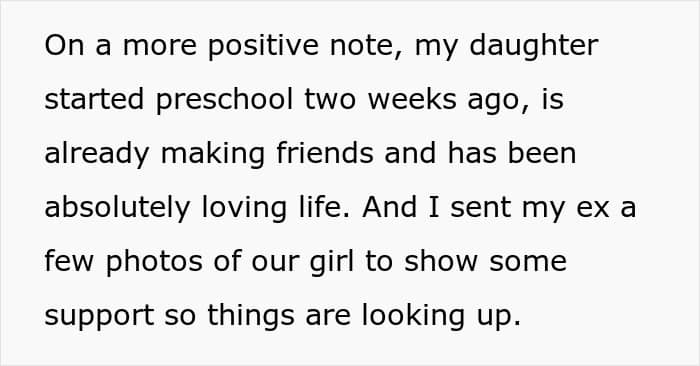Click the word "daughter"

pos(533,46)
